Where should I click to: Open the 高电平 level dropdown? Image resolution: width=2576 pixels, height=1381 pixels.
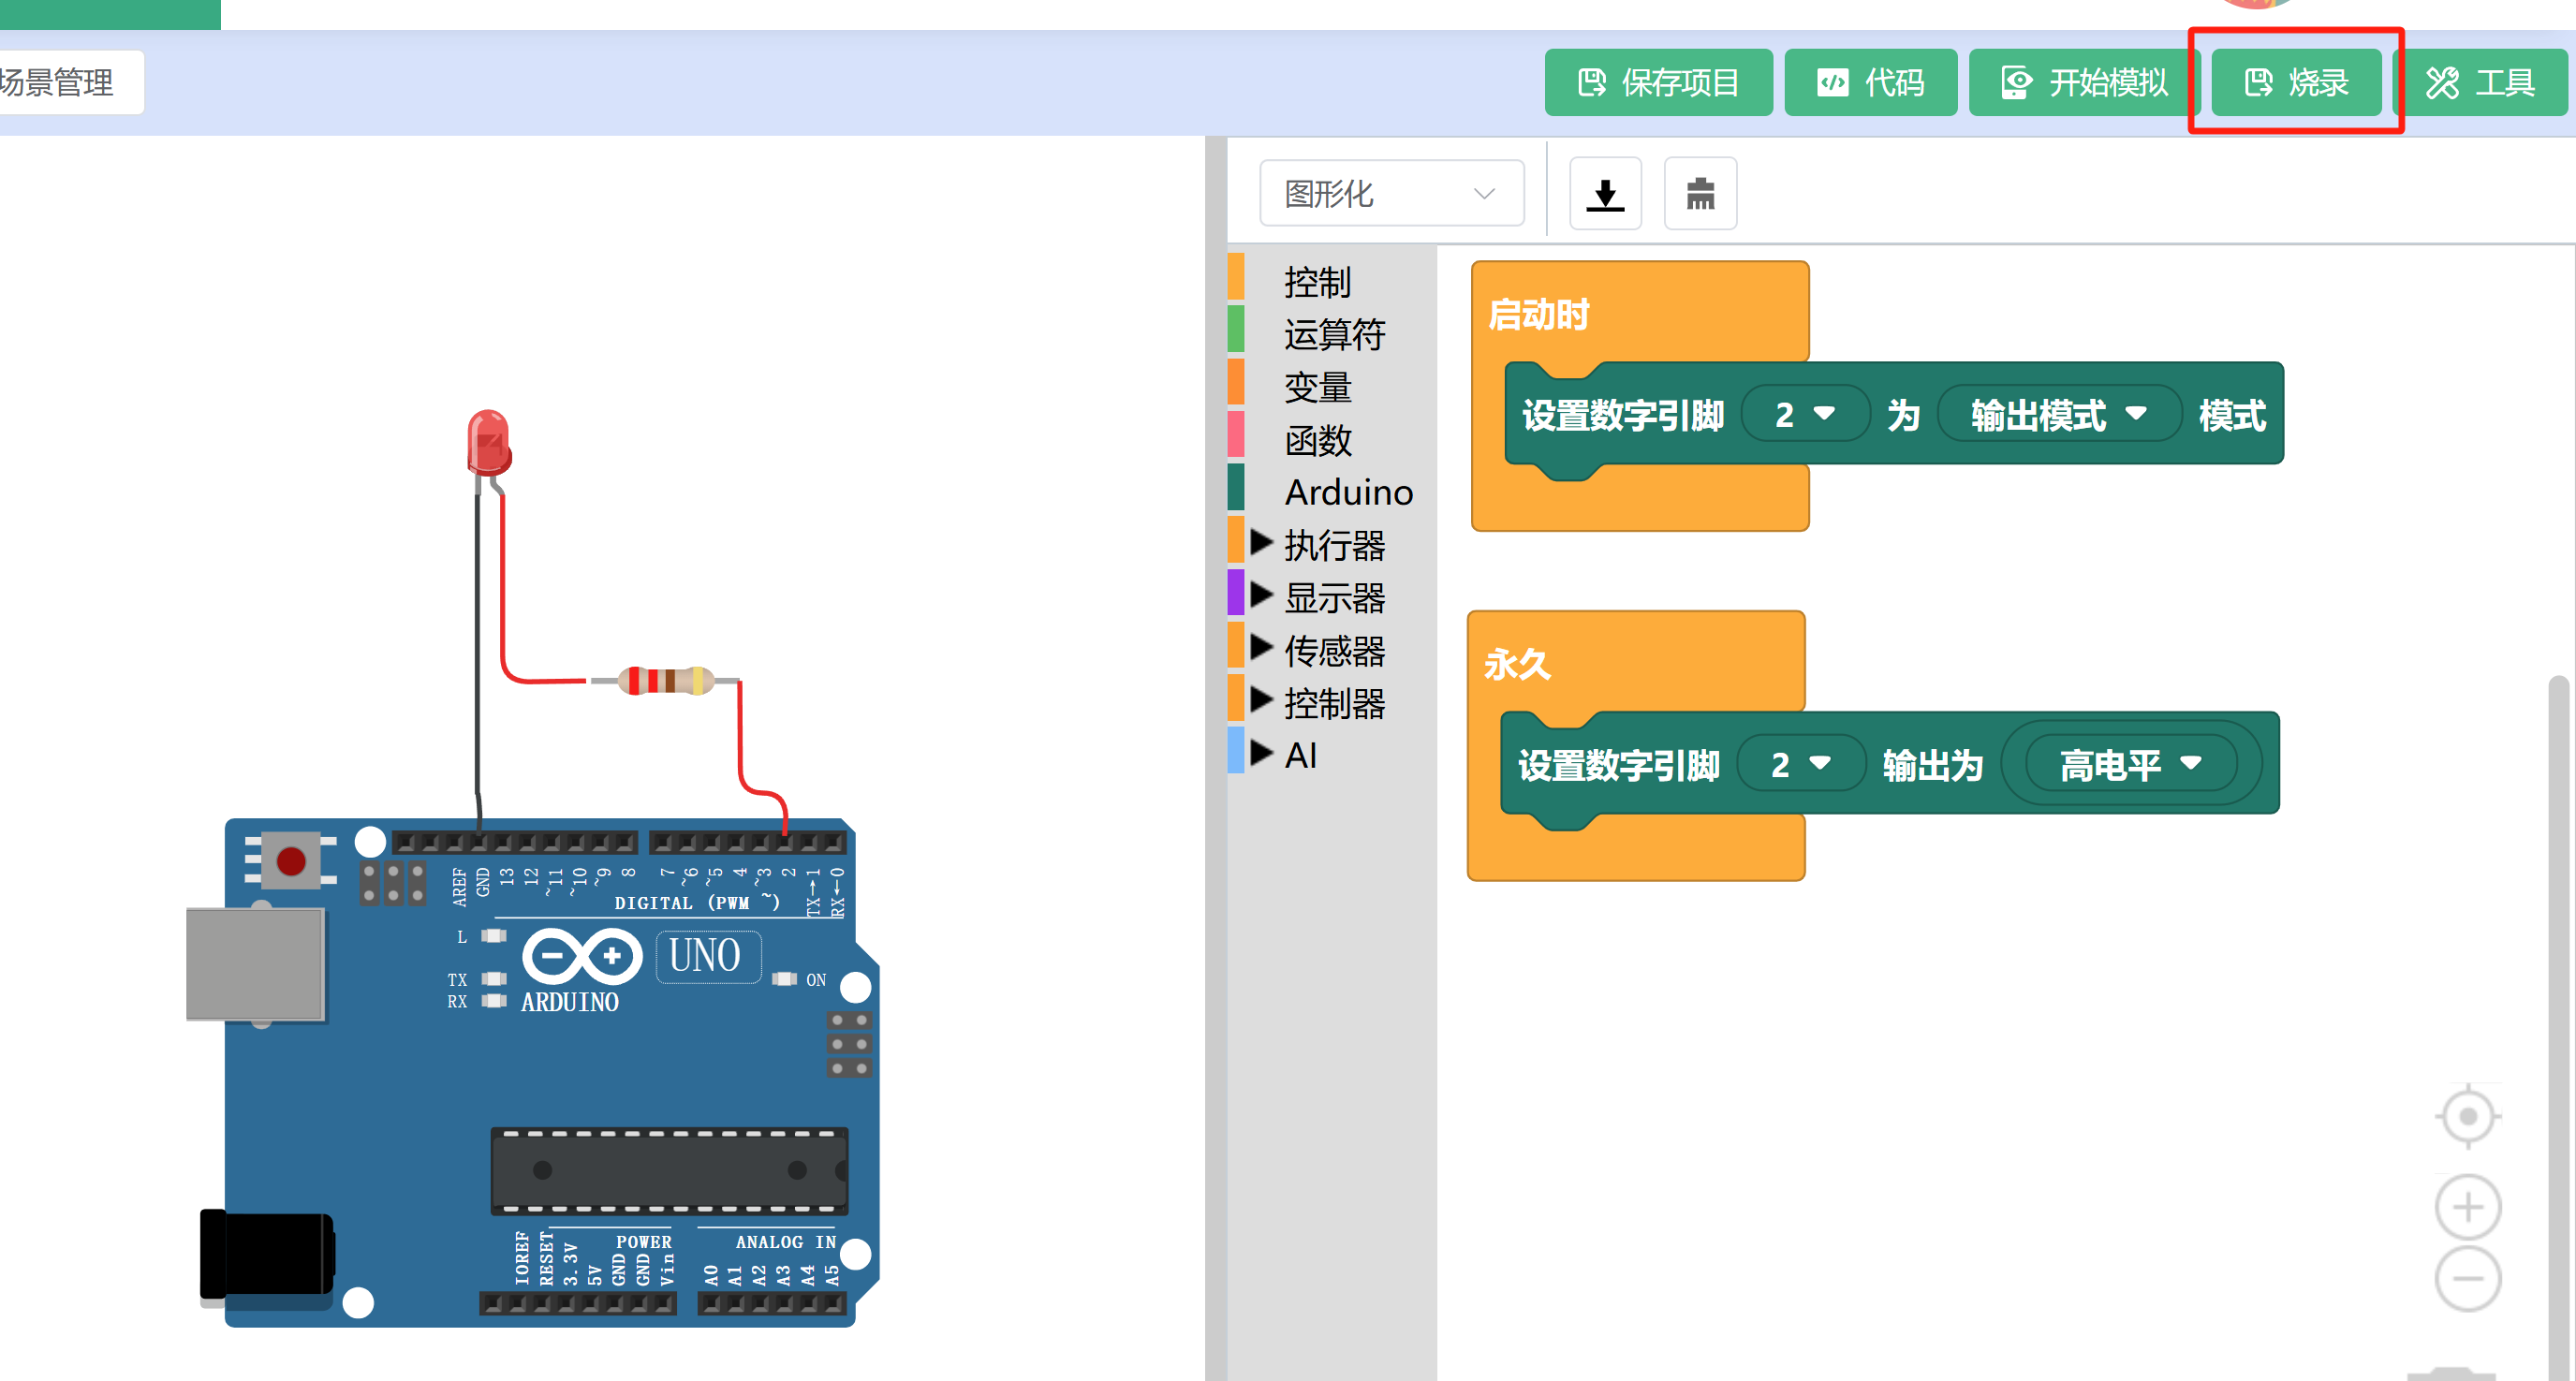(x=2130, y=765)
